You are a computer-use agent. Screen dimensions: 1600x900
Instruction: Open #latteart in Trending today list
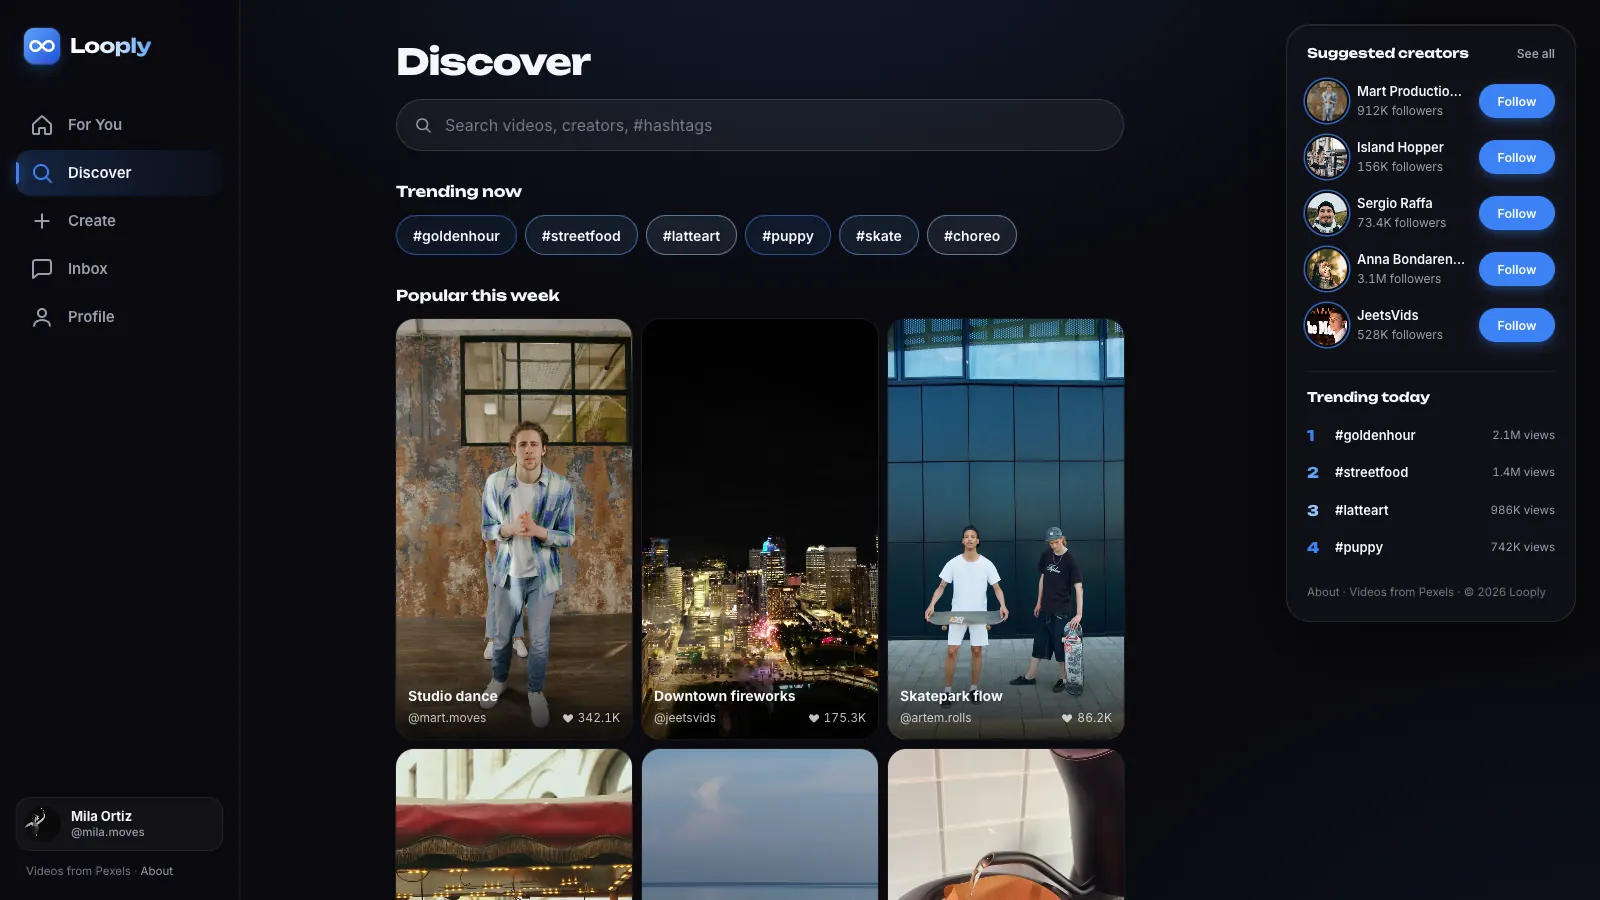click(1431, 510)
